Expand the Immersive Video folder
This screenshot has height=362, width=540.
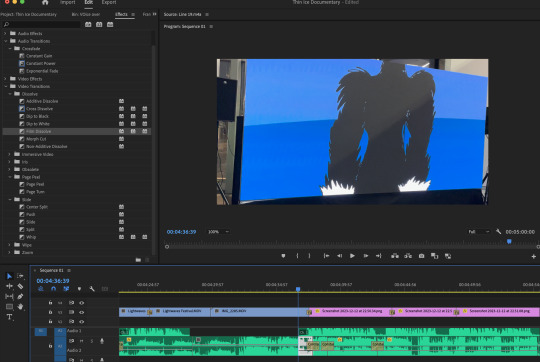10,154
